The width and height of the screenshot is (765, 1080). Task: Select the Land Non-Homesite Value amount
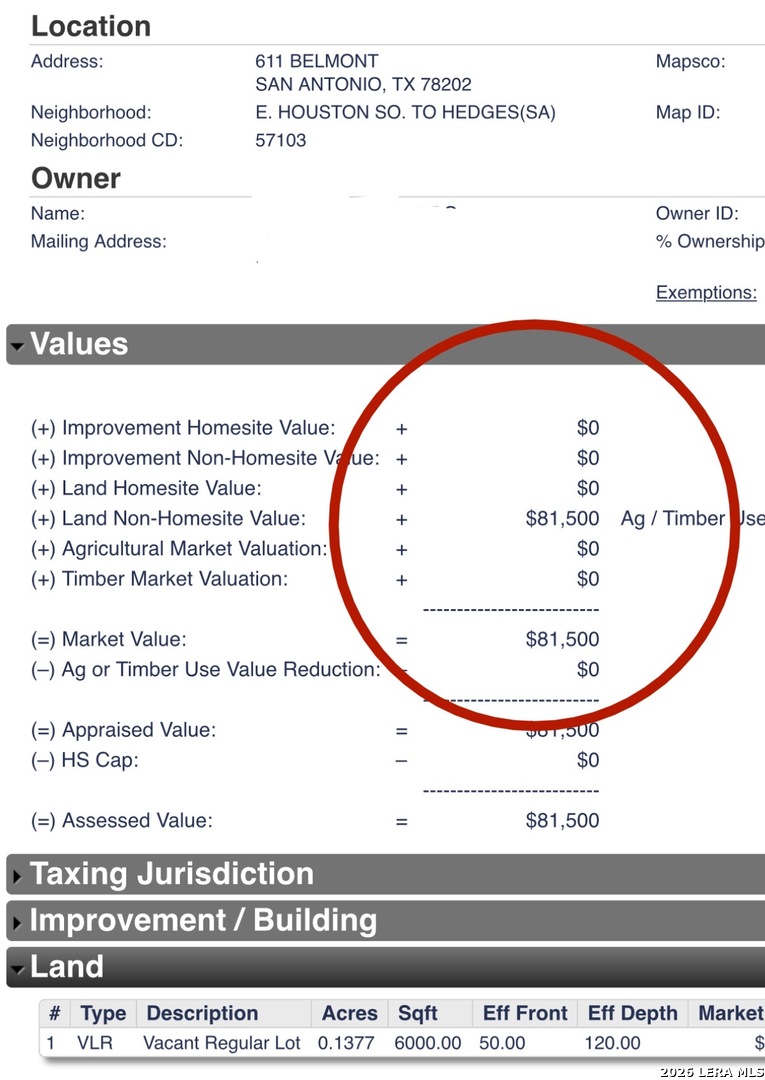coord(562,519)
